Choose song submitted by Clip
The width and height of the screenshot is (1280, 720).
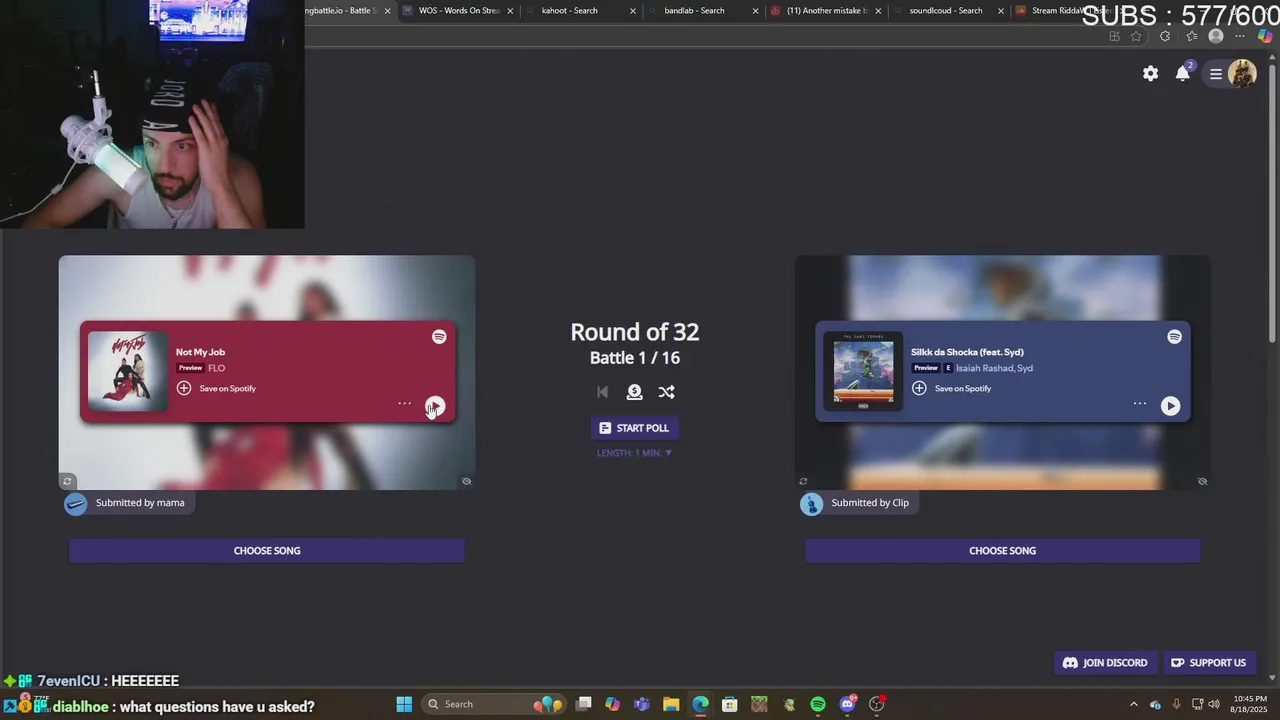click(x=1002, y=551)
